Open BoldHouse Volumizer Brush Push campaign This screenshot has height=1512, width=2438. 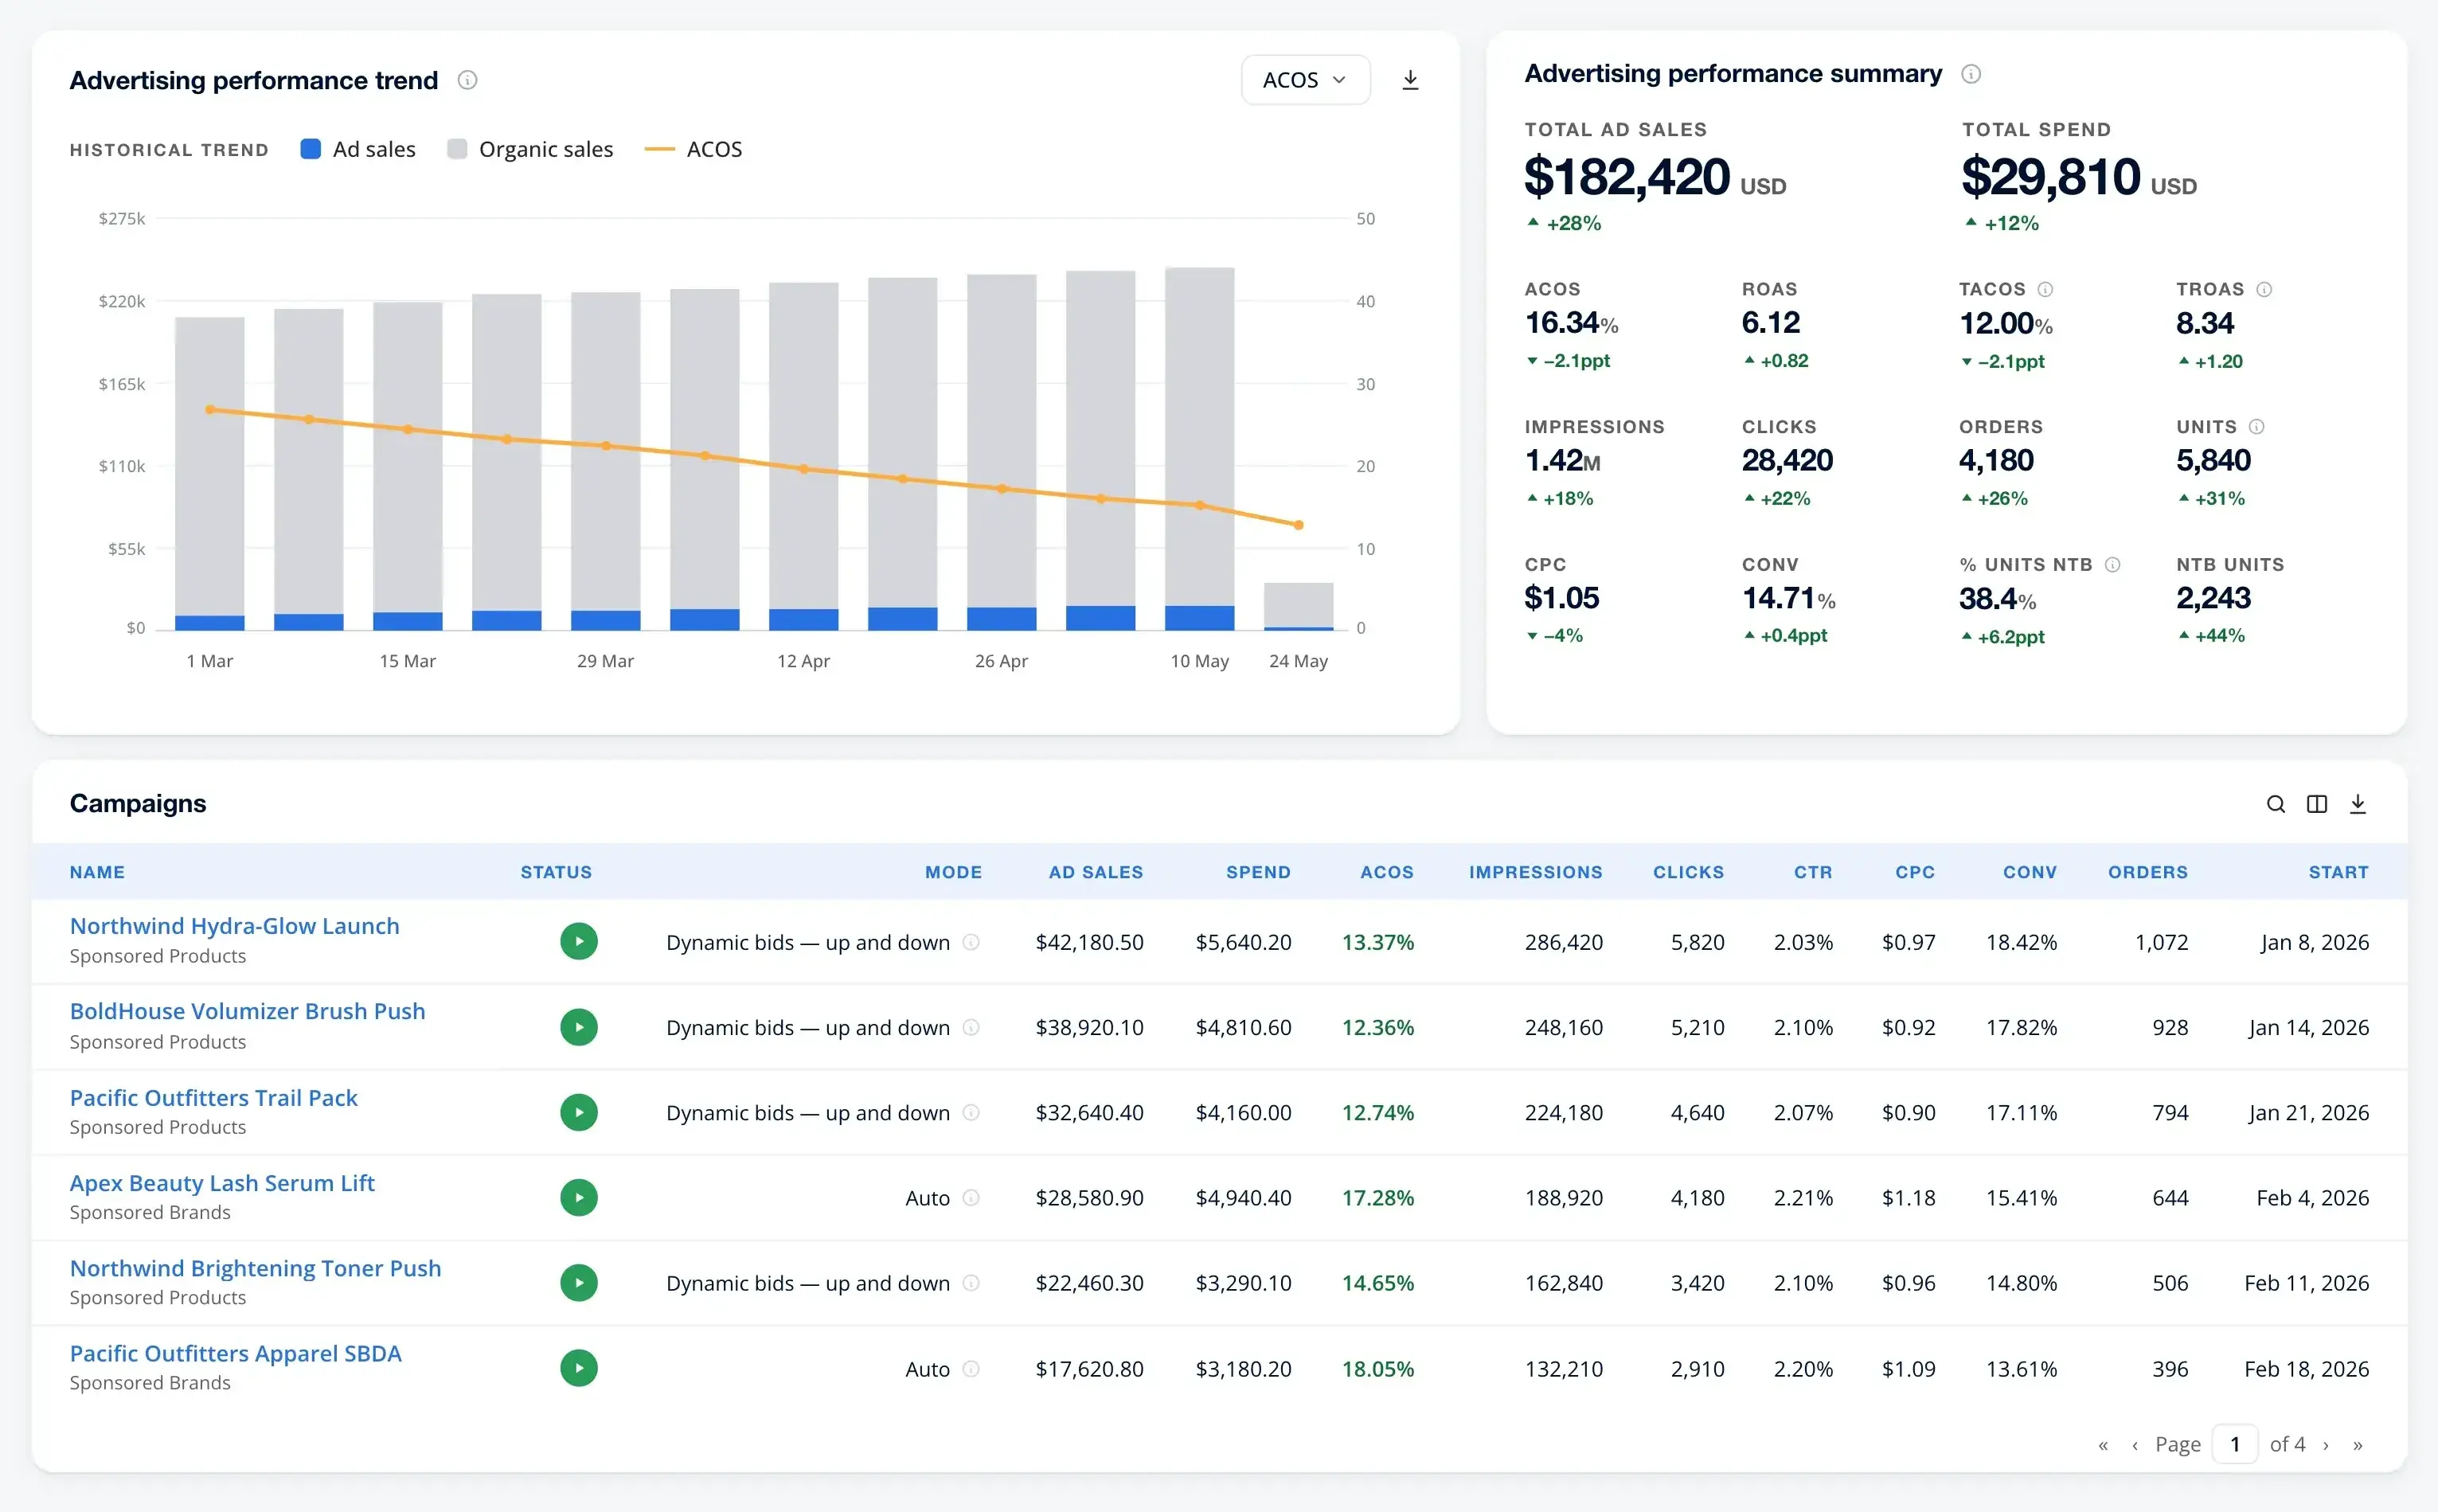(247, 1011)
